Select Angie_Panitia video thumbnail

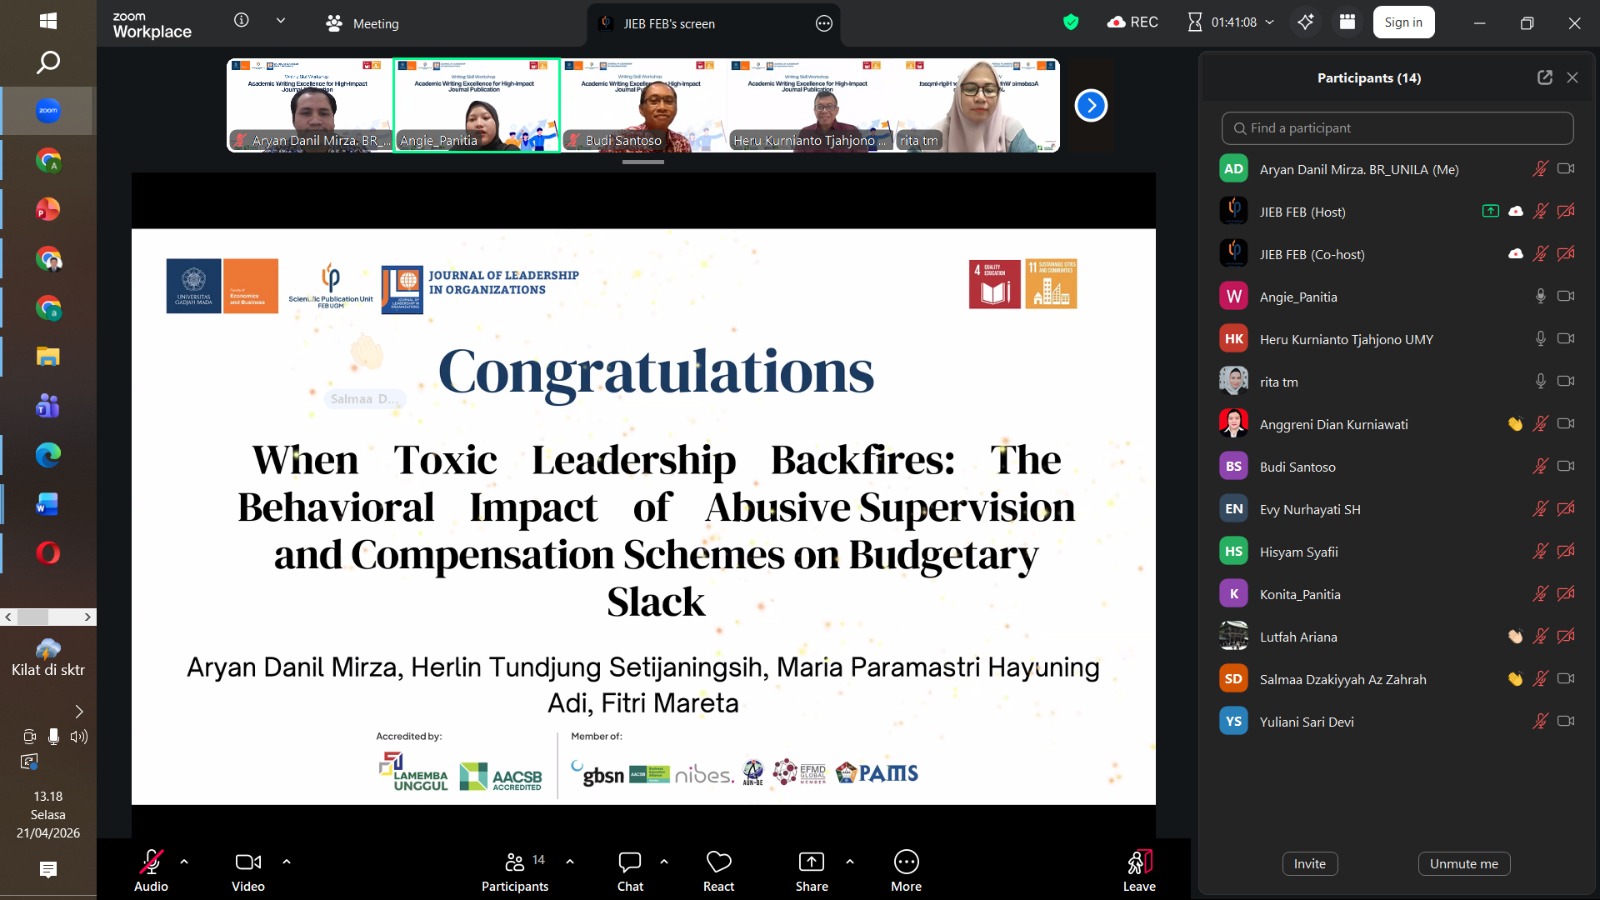pos(477,105)
